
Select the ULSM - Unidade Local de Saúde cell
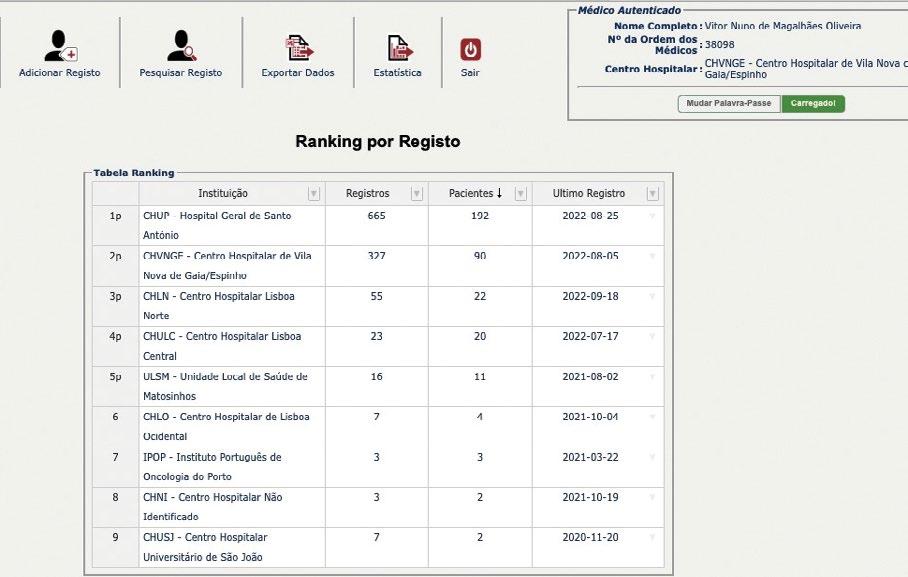(232, 386)
